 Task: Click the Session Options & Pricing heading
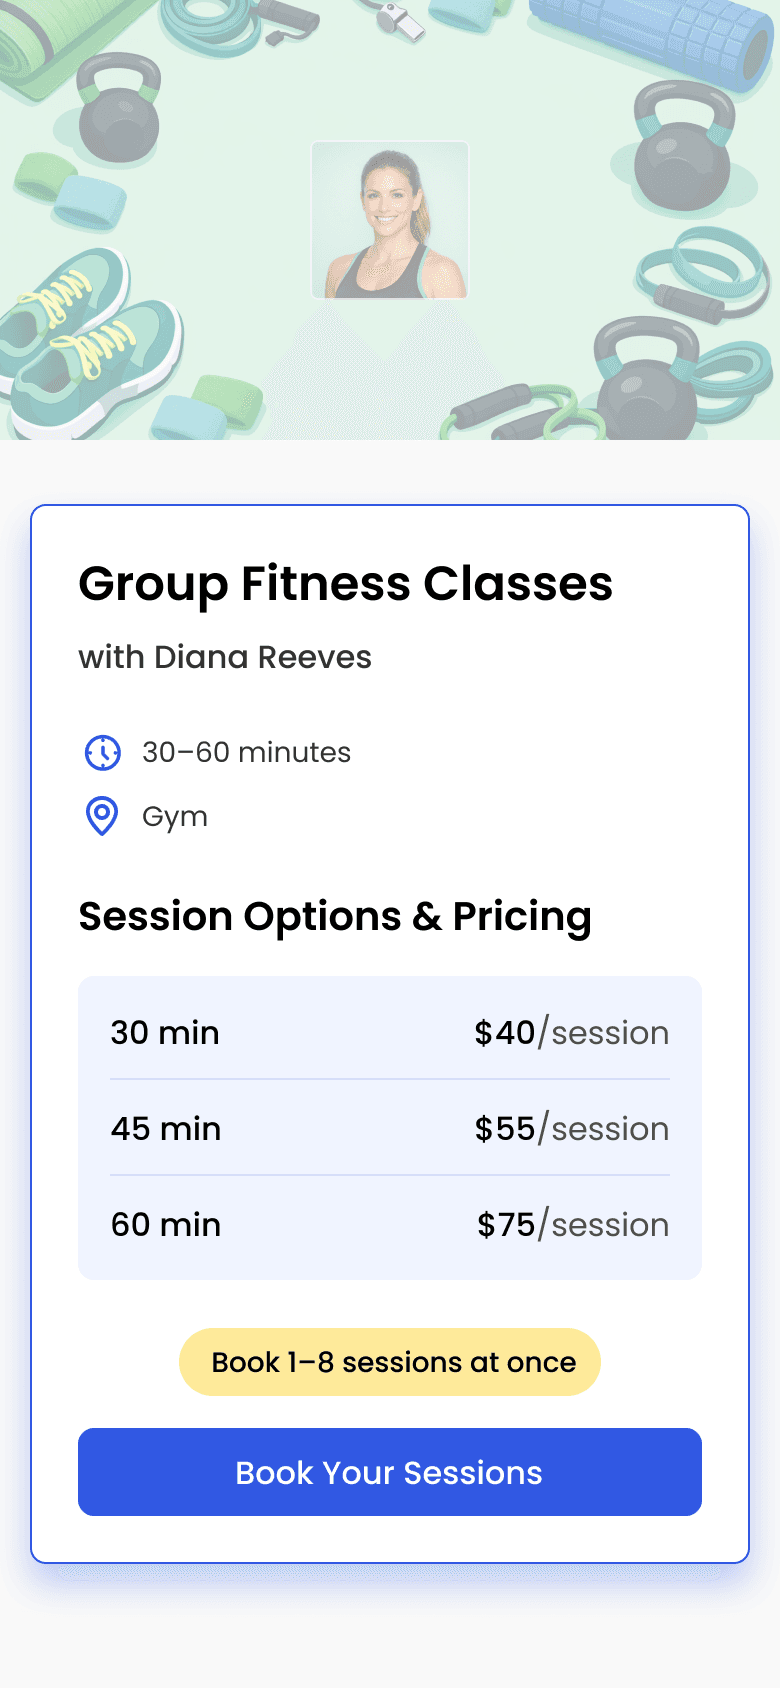click(x=335, y=916)
